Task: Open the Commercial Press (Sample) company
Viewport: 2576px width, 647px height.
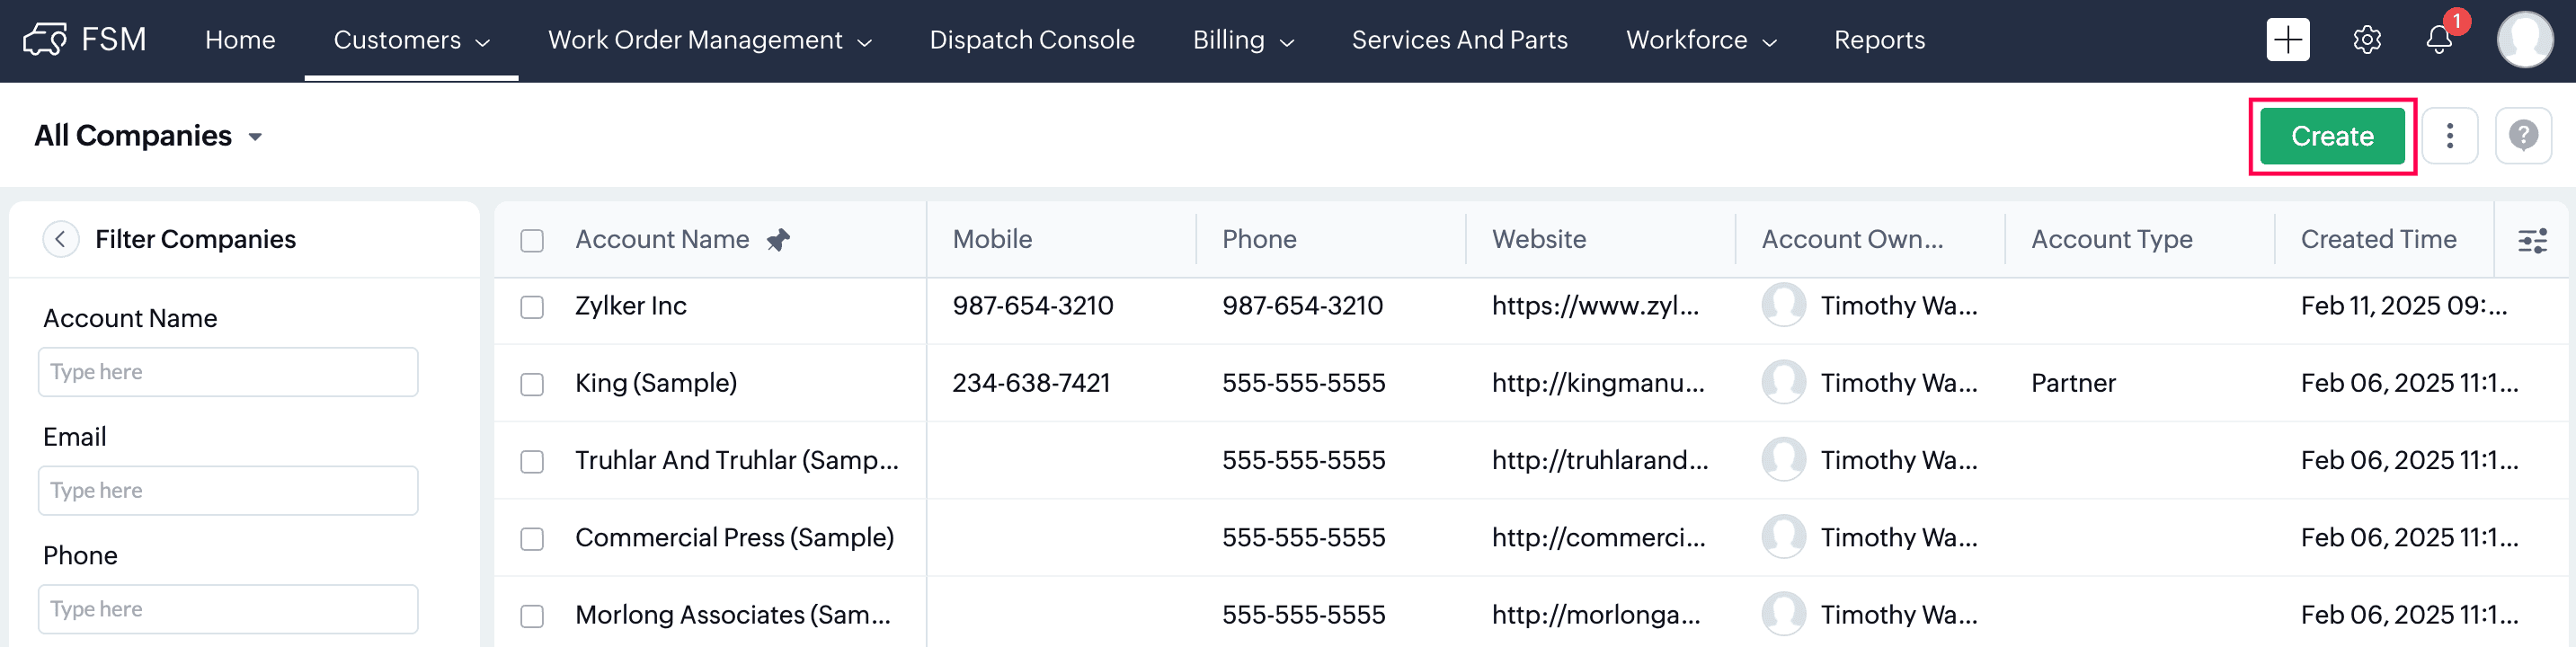Action: click(x=733, y=538)
